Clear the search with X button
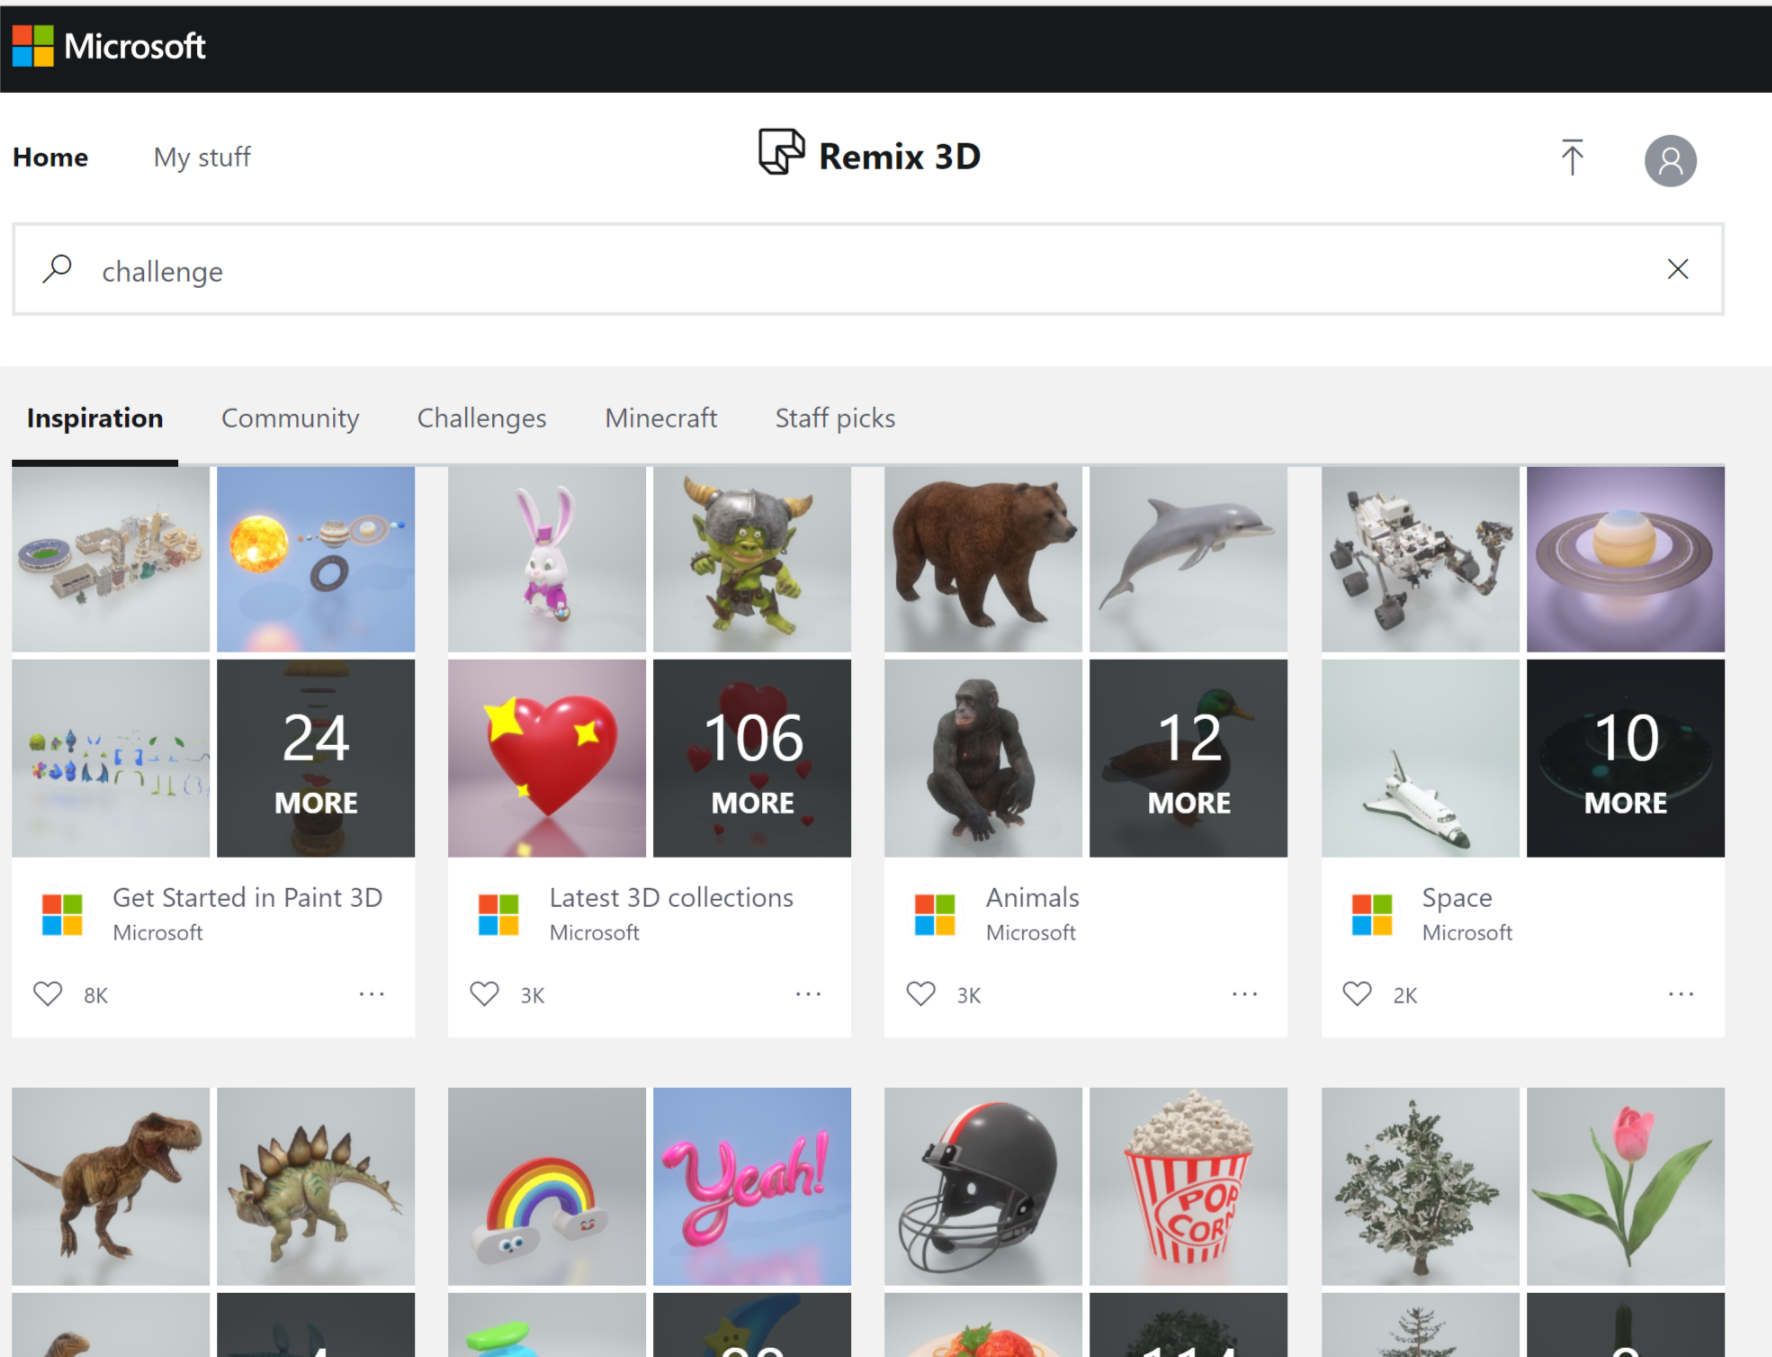Screen dimensions: 1772x1357 click(1678, 269)
